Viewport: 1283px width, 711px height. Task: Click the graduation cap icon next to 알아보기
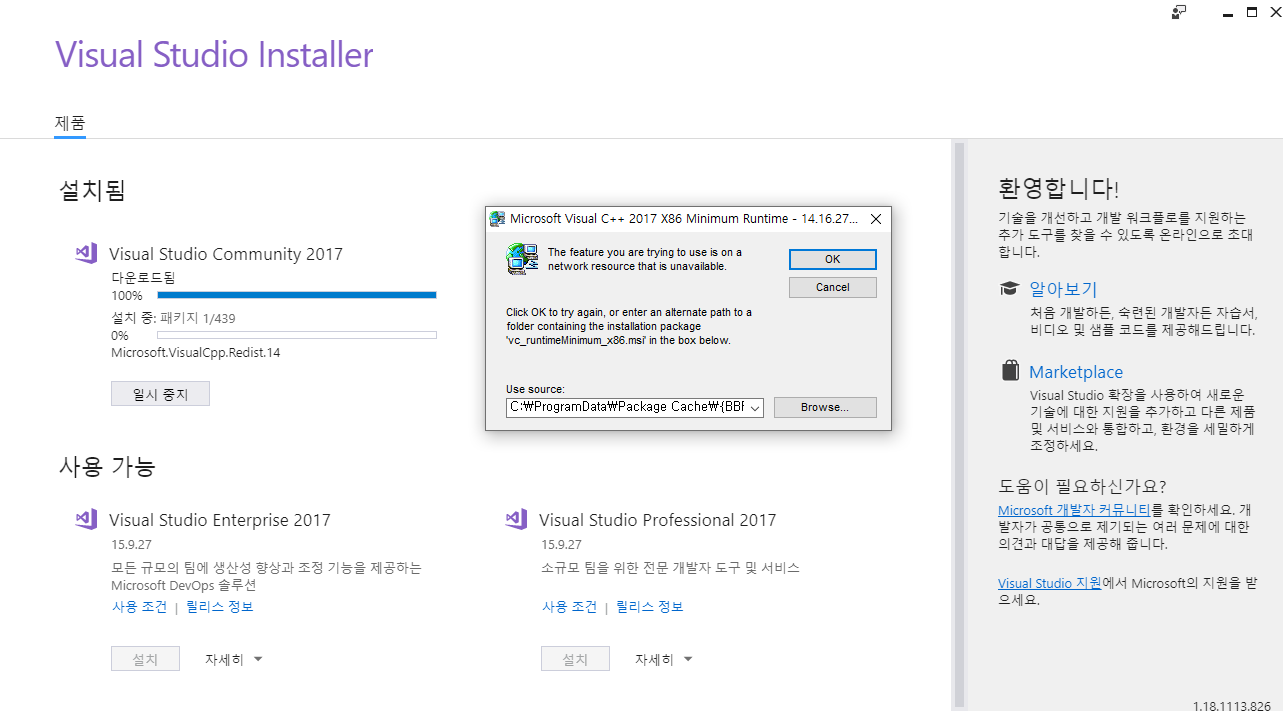[1009, 289]
